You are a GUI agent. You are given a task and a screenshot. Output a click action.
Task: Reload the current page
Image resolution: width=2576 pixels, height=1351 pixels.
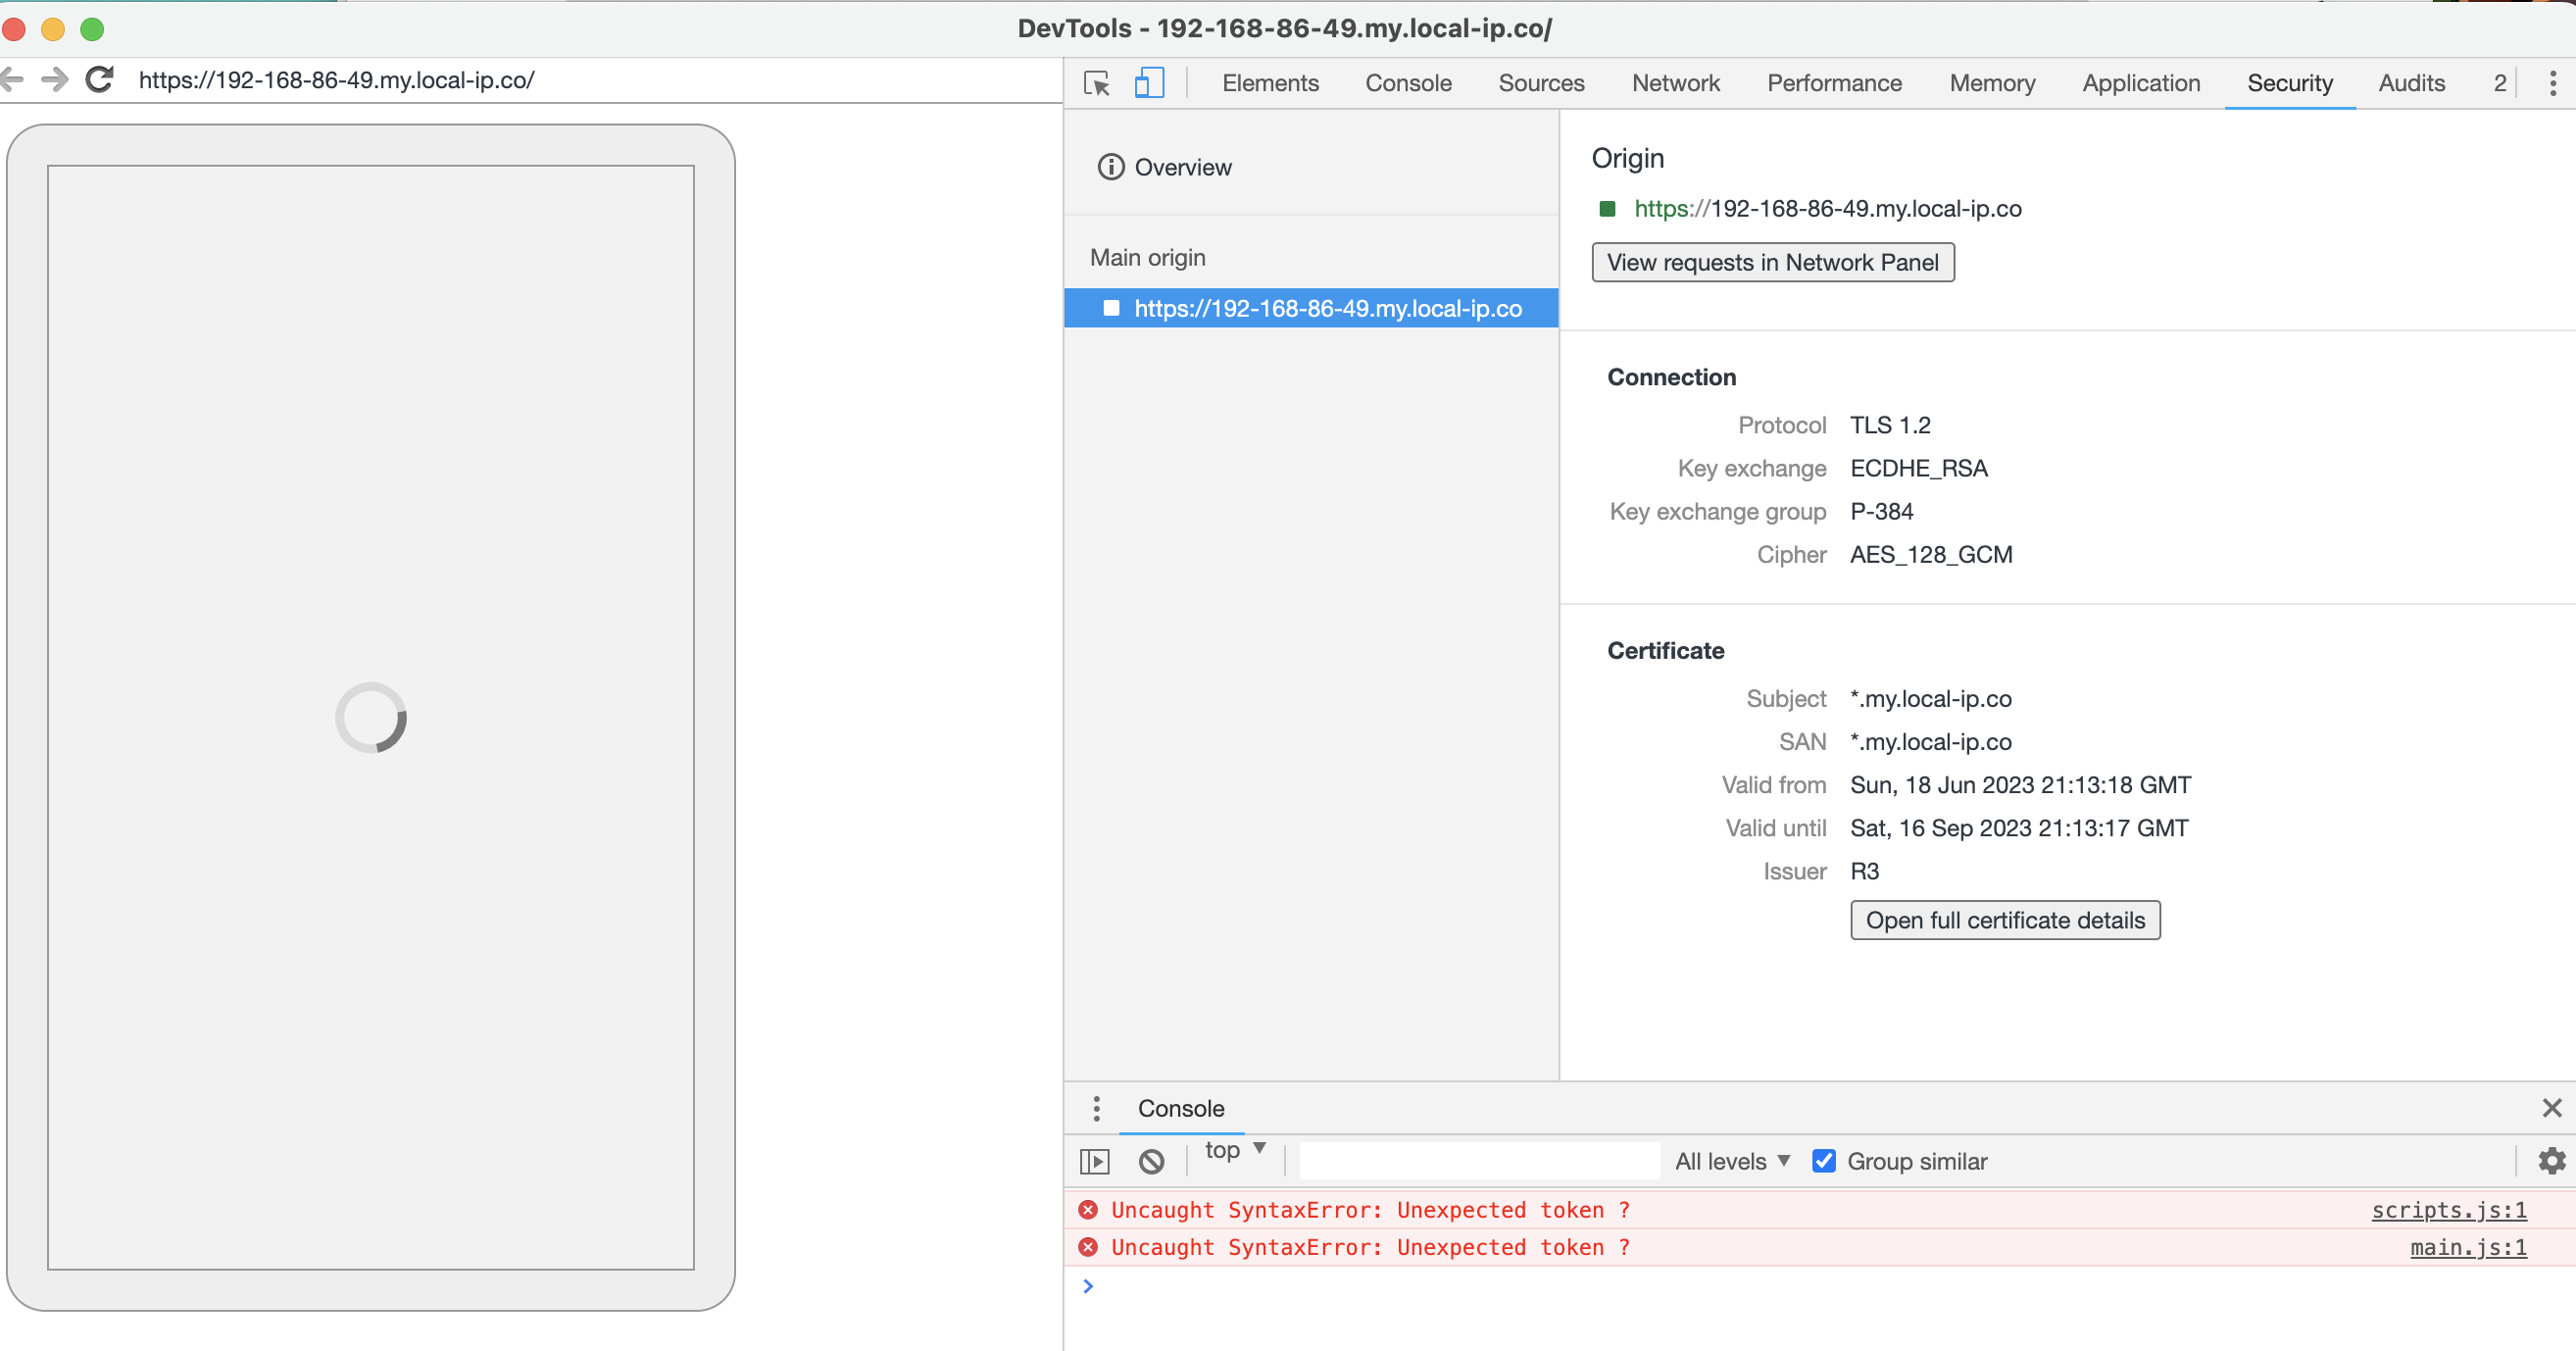(x=99, y=80)
